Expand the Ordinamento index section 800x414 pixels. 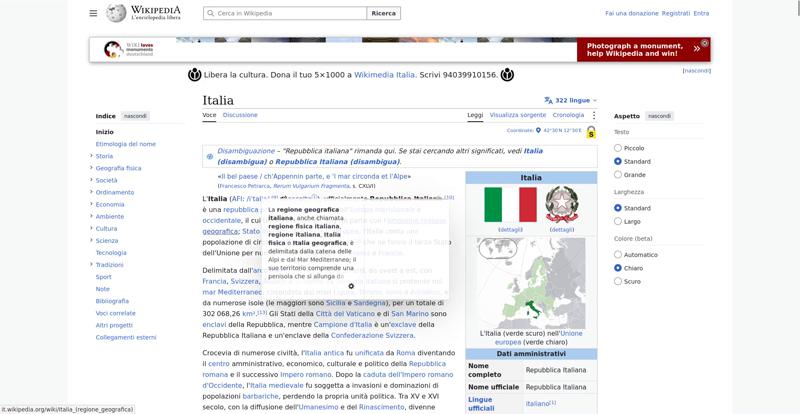click(91, 192)
